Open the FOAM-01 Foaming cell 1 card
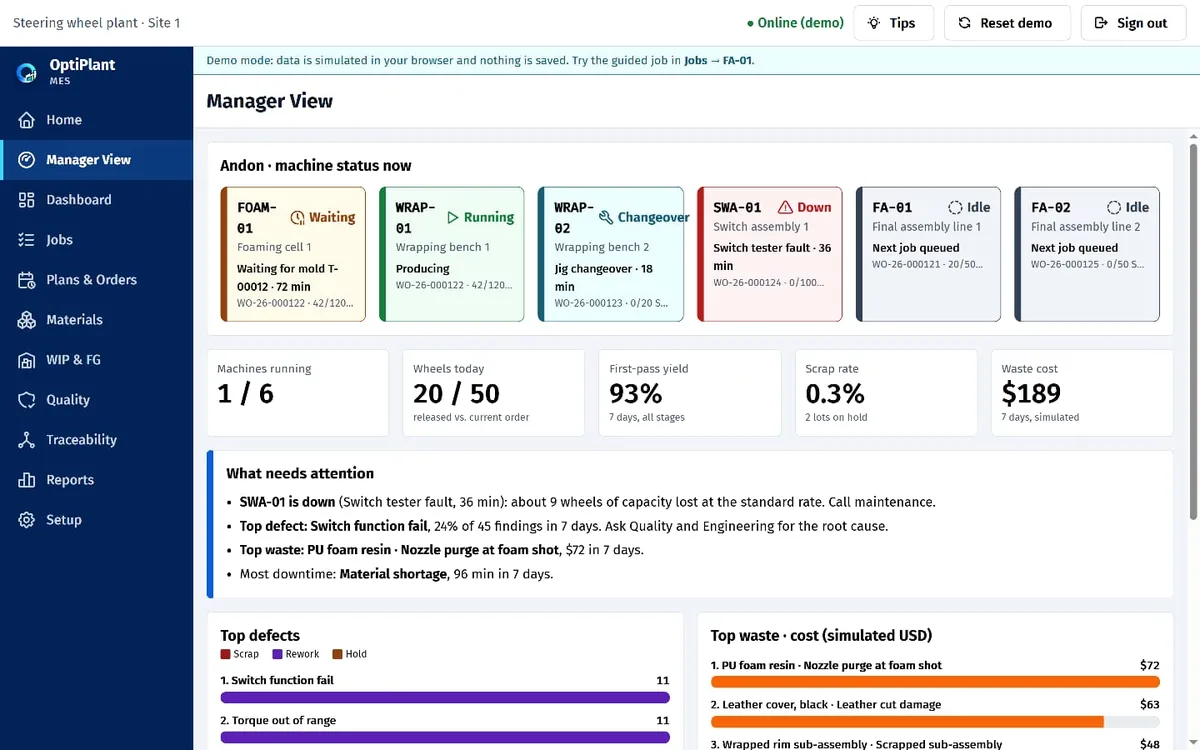Viewport: 1200px width, 750px height. pos(293,254)
